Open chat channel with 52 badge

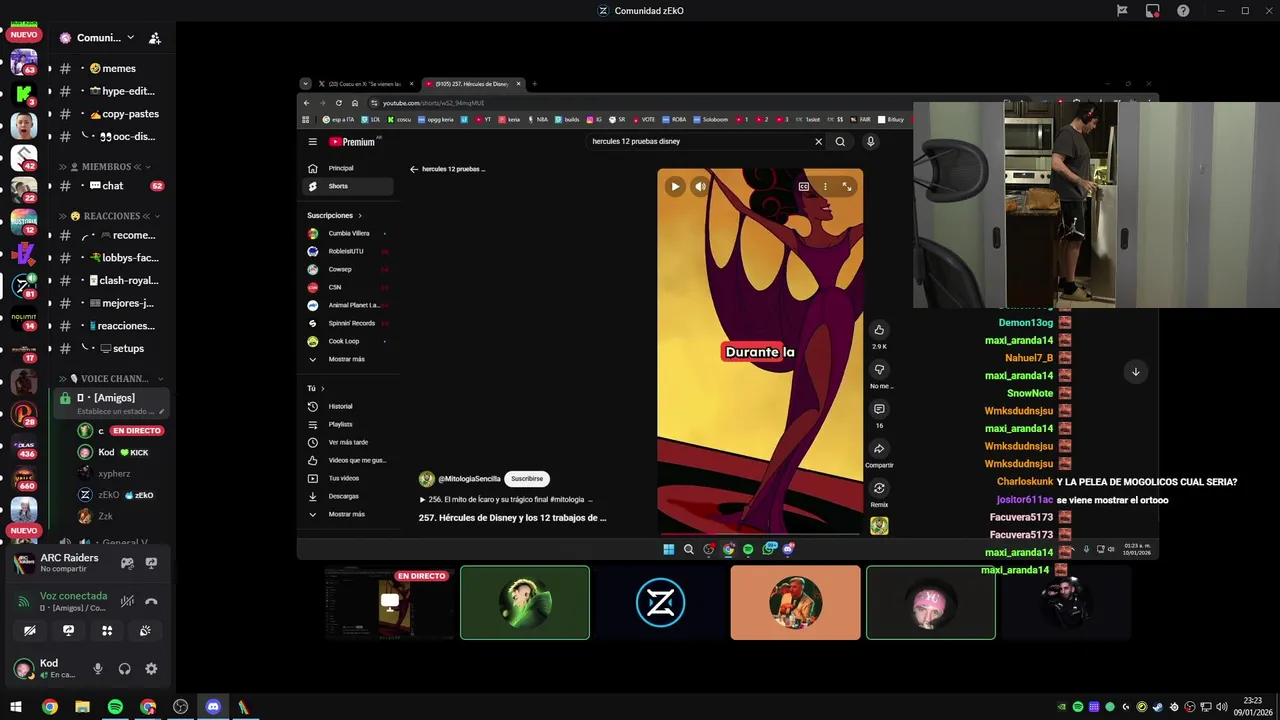110,186
